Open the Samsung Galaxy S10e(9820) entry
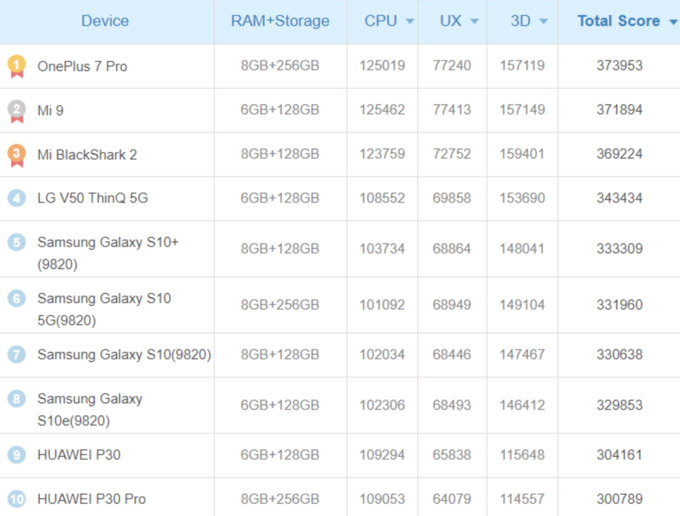This screenshot has height=516, width=680. point(90,409)
